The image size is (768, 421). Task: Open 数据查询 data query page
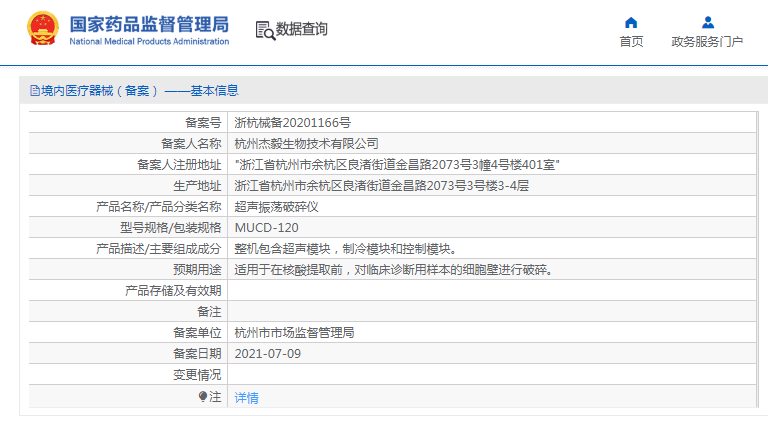[x=301, y=29]
